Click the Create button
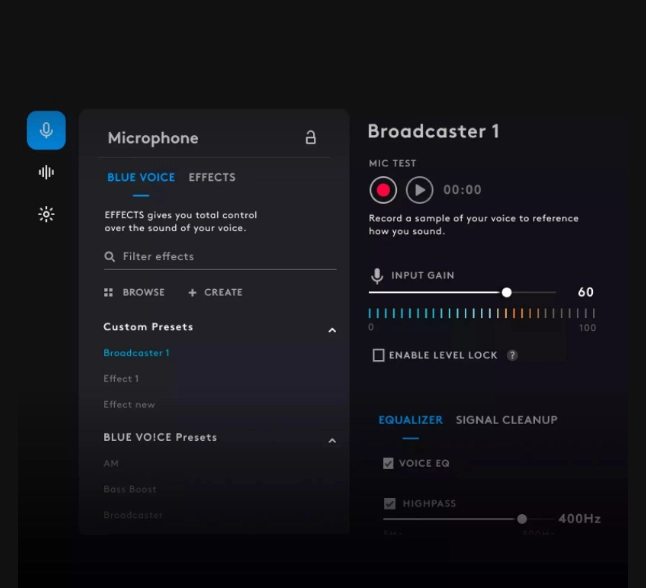This screenshot has width=646, height=588. (x=215, y=292)
